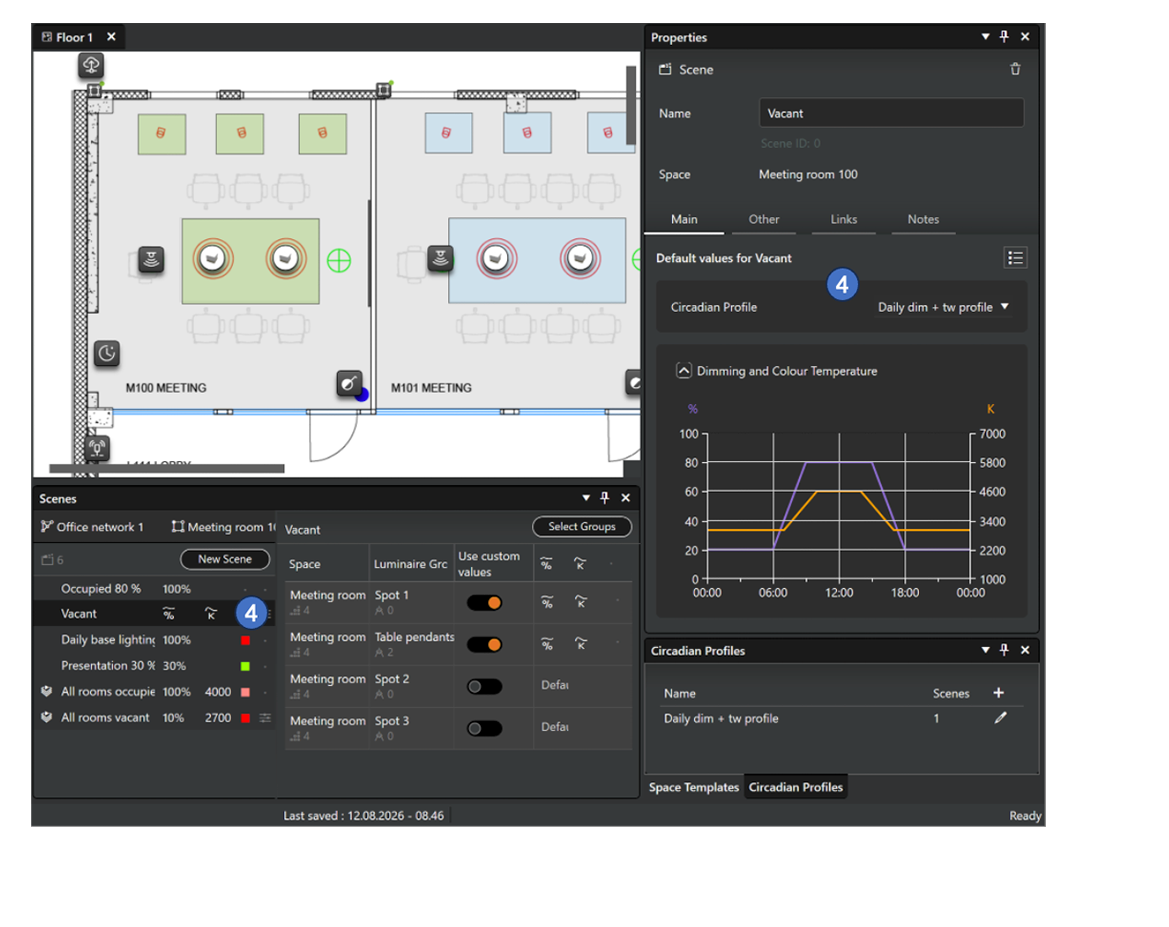Image resolution: width=1169 pixels, height=927 pixels.
Task: Pin the Properties panel
Action: (x=1004, y=37)
